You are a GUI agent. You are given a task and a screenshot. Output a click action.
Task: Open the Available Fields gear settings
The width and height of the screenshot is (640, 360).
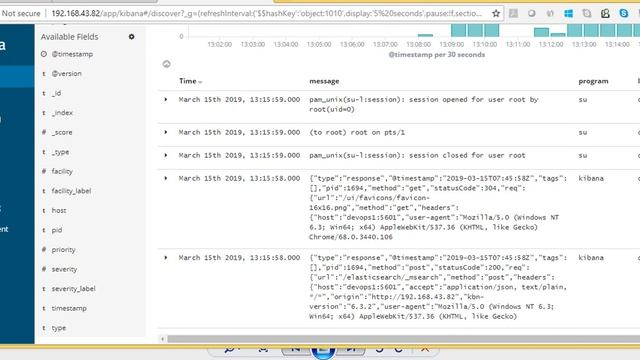click(131, 37)
